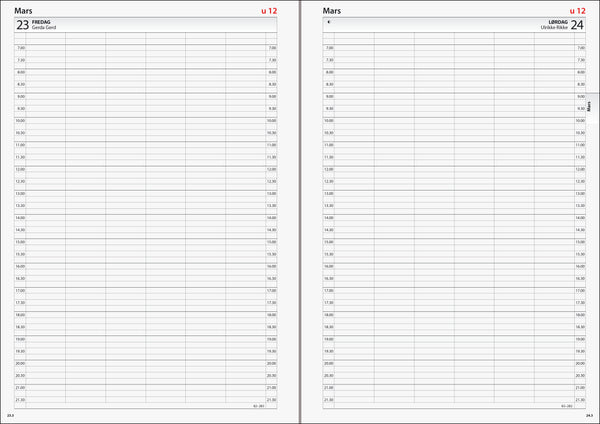Image resolution: width=600 pixels, height=424 pixels.
Task: Click the day count "83-282" at the Saturday page bottom
Action: [x=567, y=406]
